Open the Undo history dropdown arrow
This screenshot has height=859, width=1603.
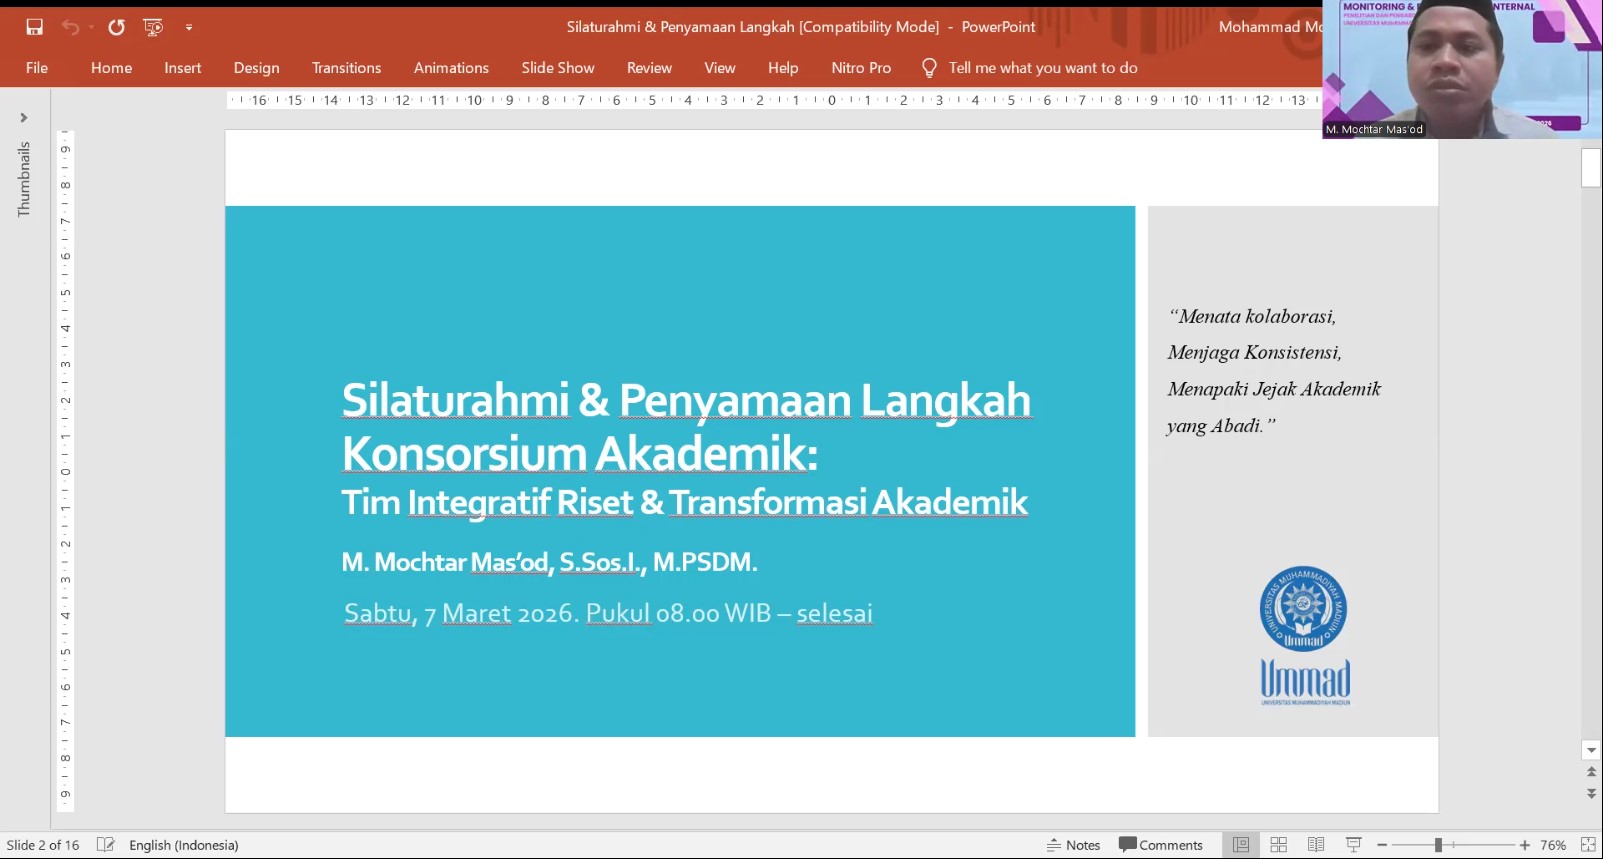[91, 28]
